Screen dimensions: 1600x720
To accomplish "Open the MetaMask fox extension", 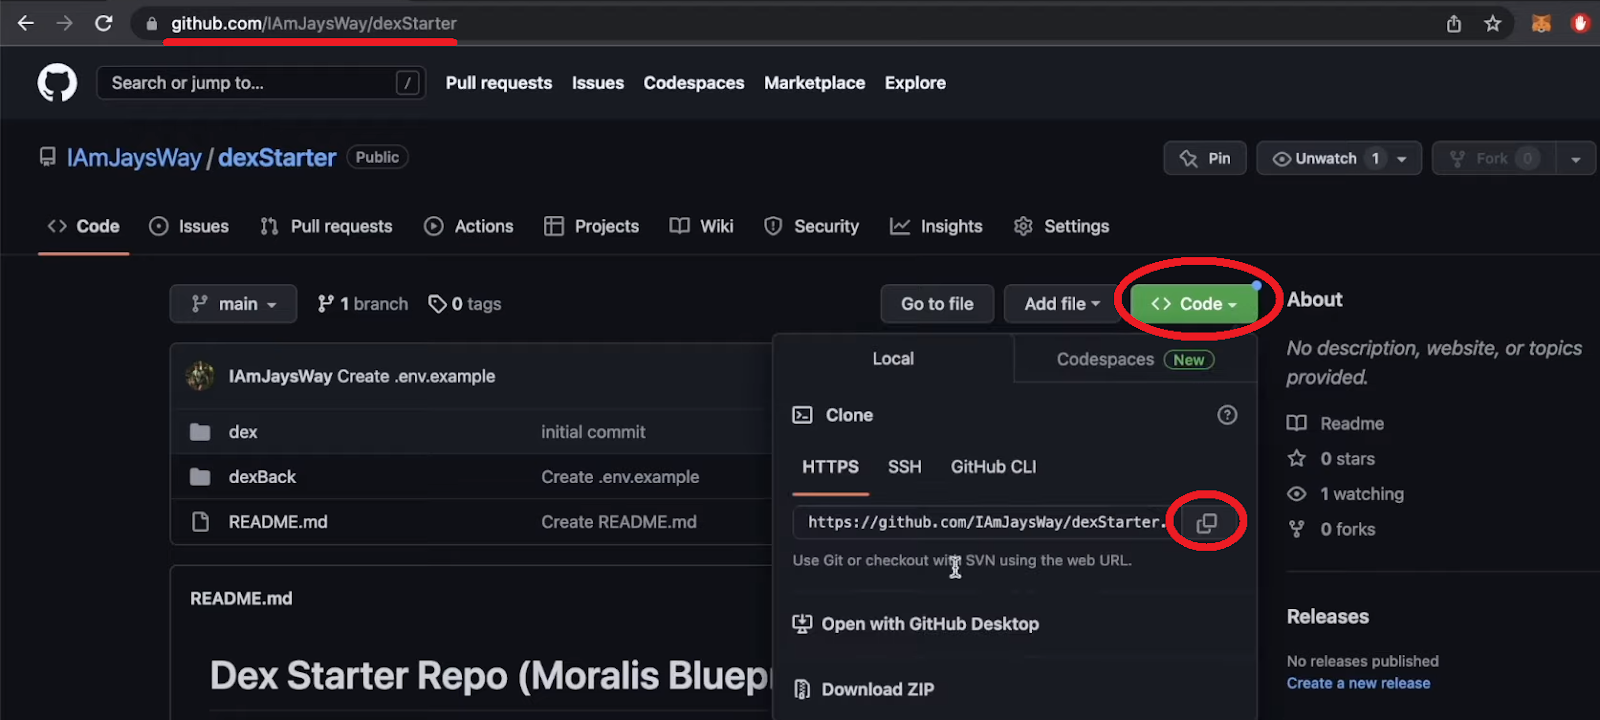I will 1541,23.
